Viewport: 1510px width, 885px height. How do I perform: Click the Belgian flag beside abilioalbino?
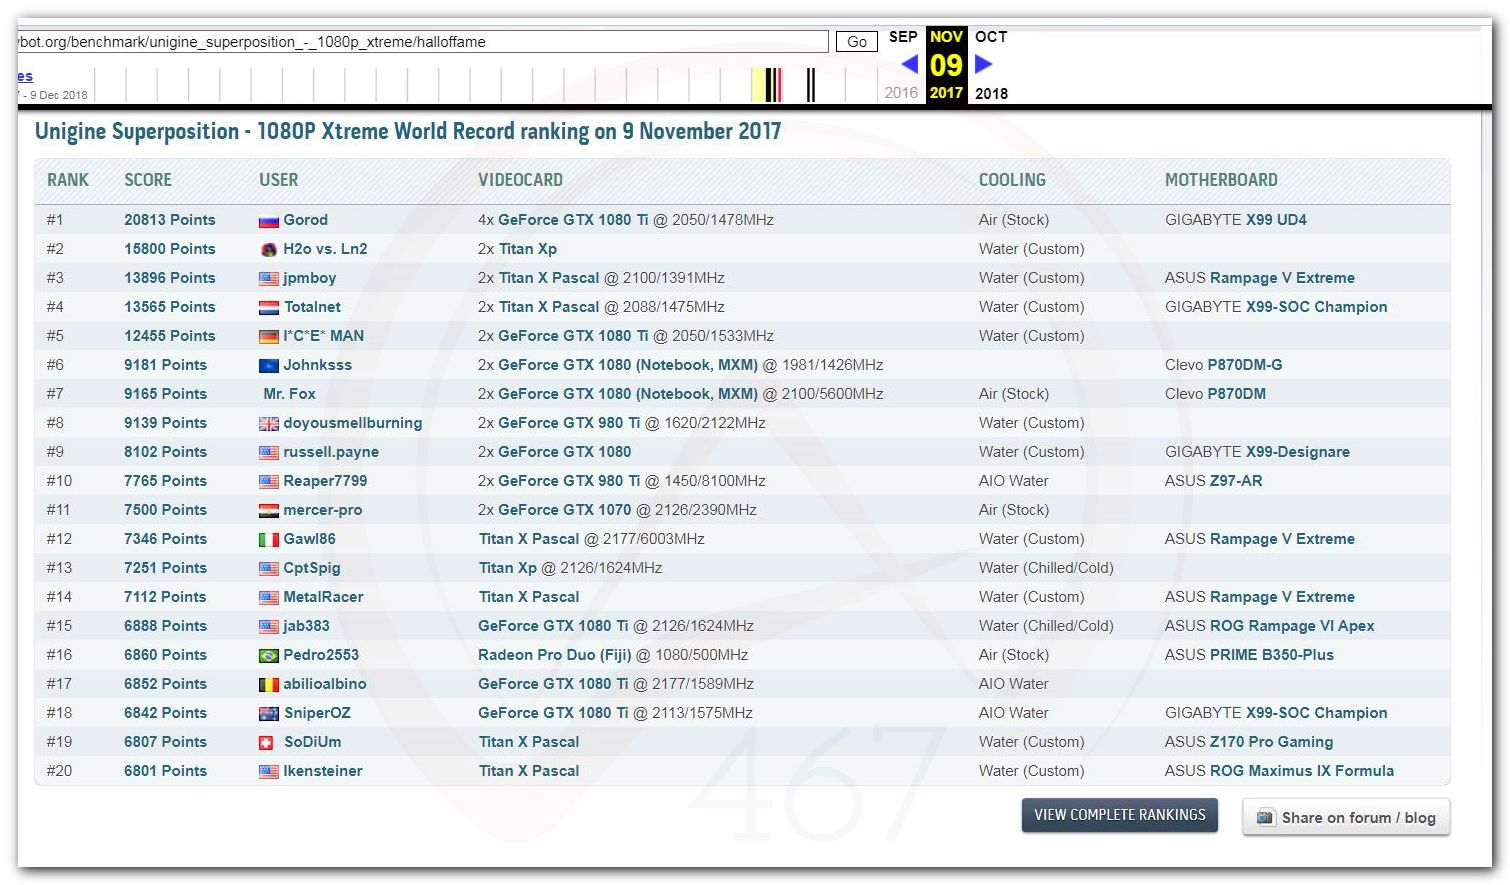coord(268,685)
